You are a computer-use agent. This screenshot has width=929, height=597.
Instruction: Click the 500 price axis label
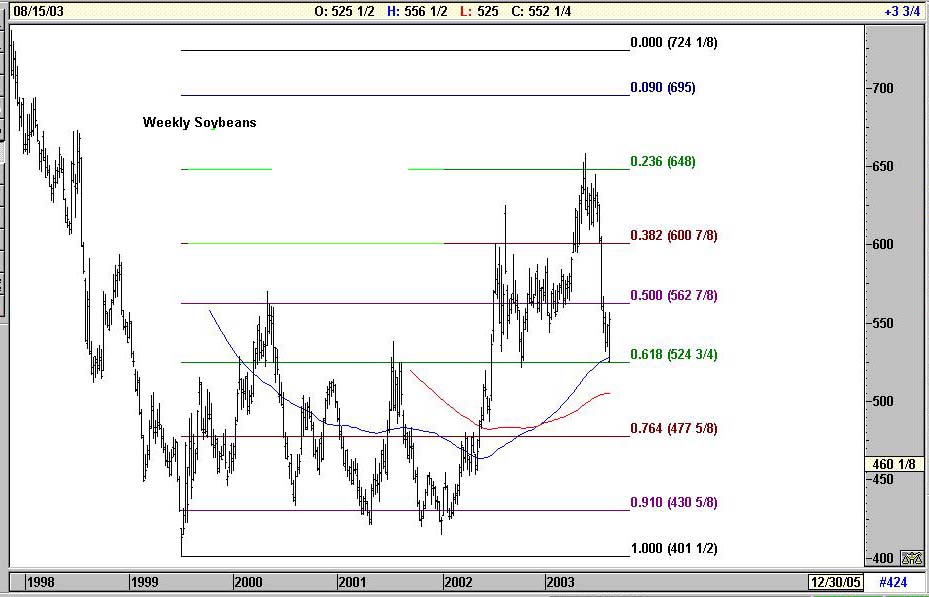[x=882, y=402]
